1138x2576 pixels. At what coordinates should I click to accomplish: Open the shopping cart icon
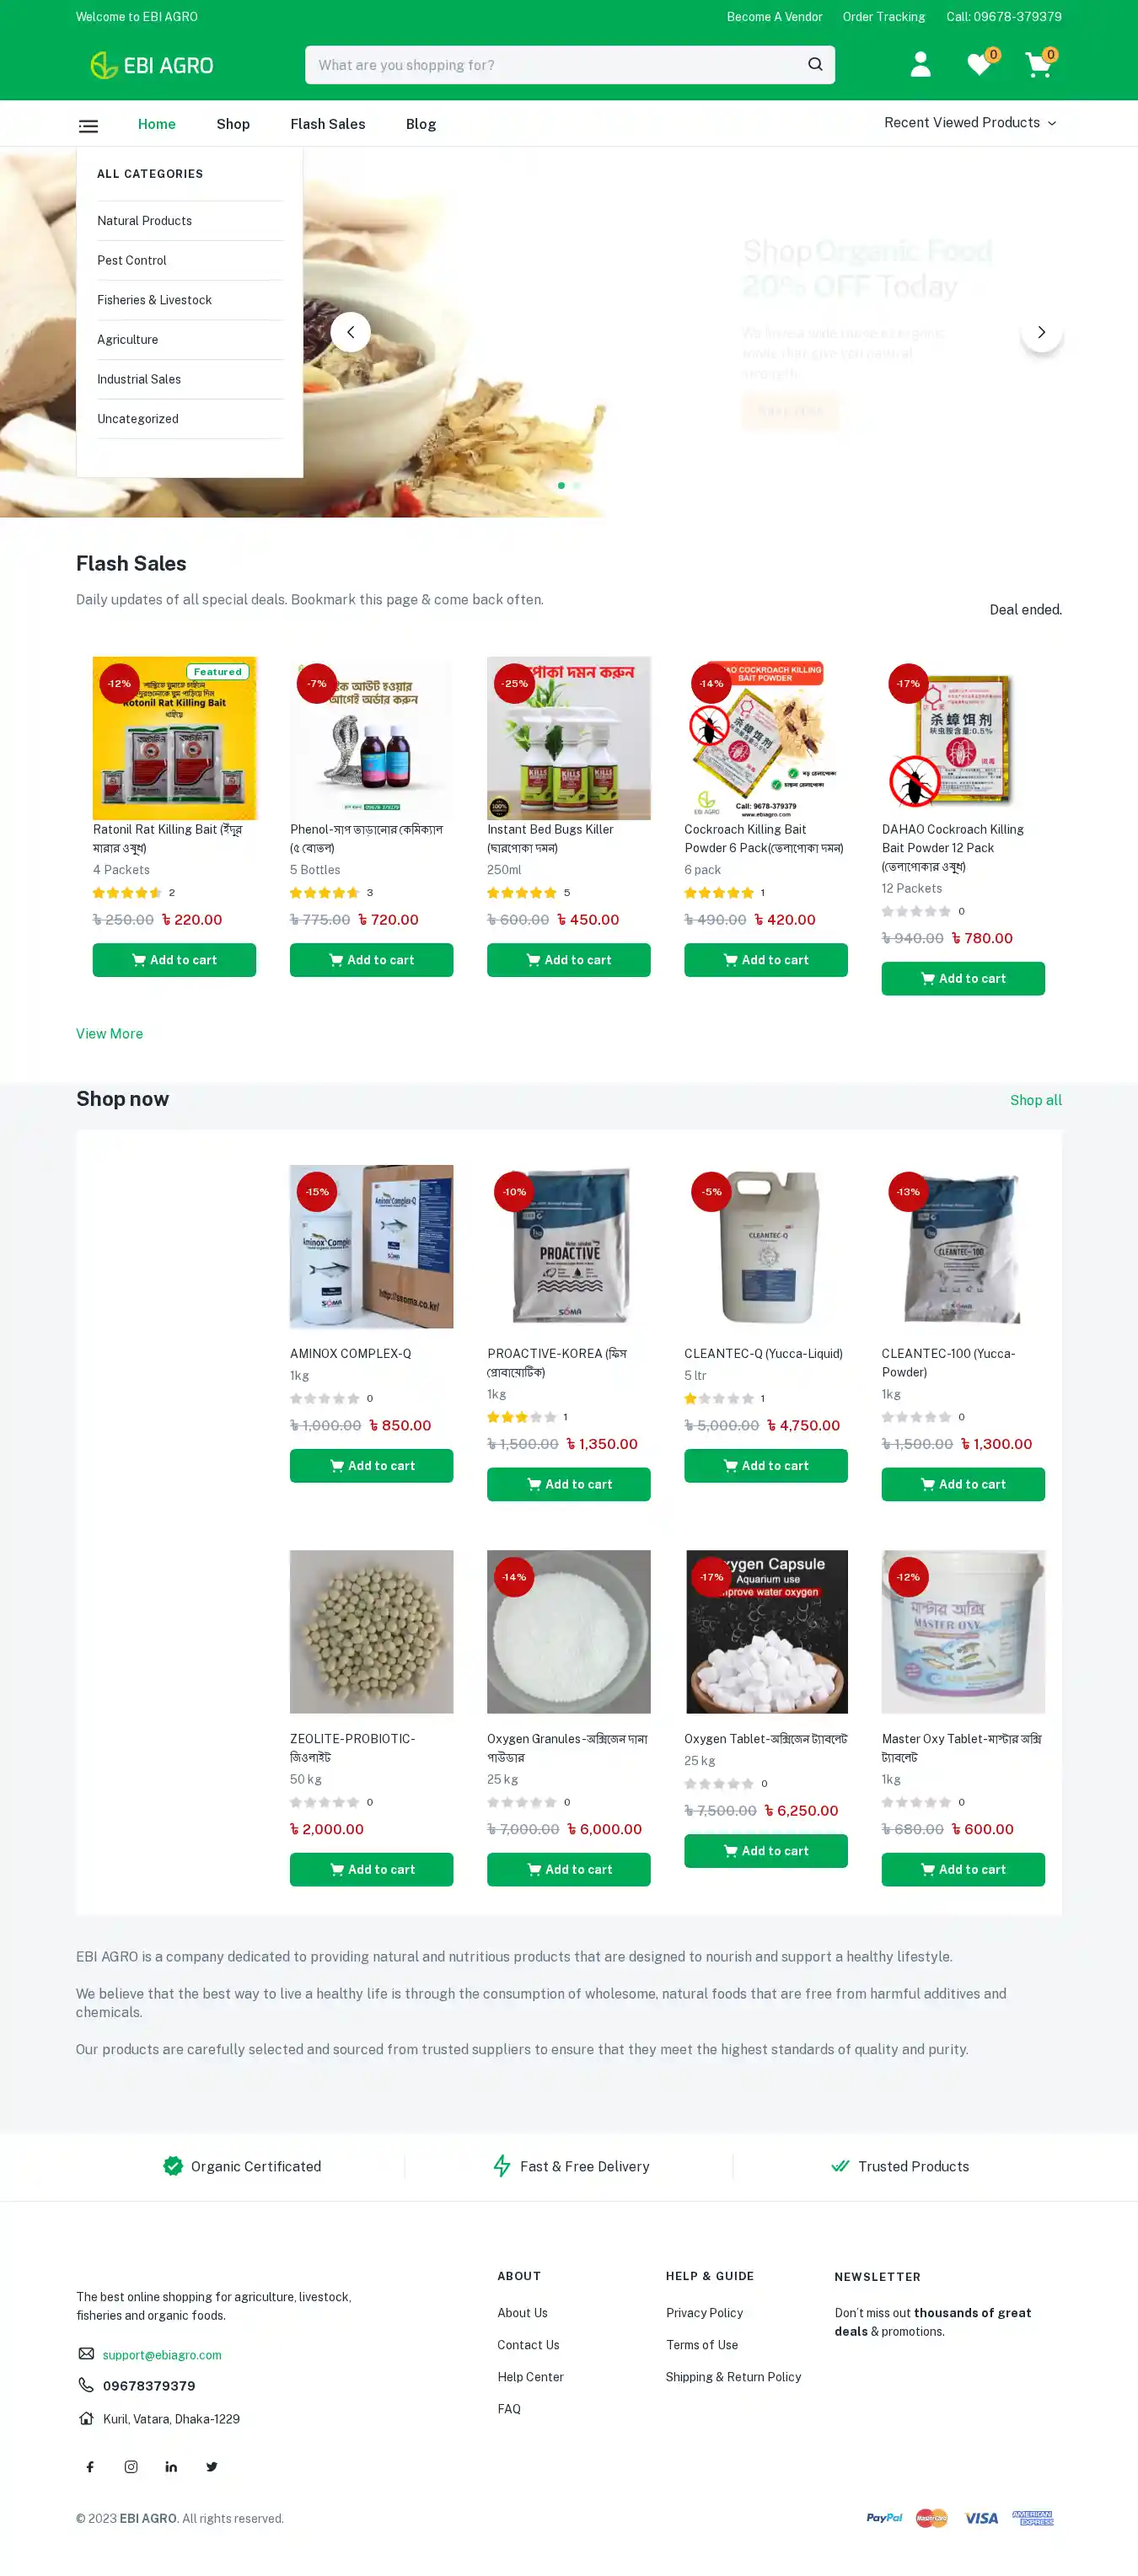[1038, 65]
